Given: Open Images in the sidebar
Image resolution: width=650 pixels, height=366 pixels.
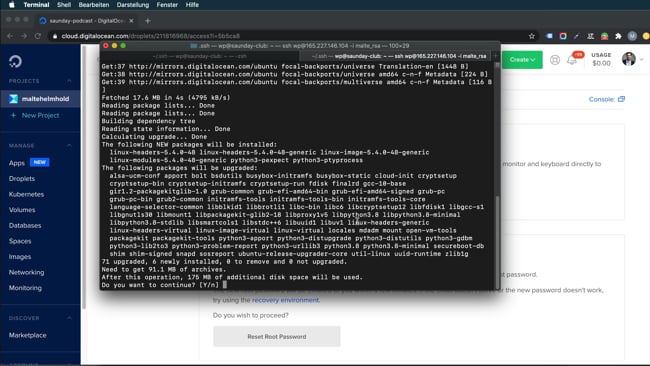Looking at the screenshot, I should tap(20, 257).
